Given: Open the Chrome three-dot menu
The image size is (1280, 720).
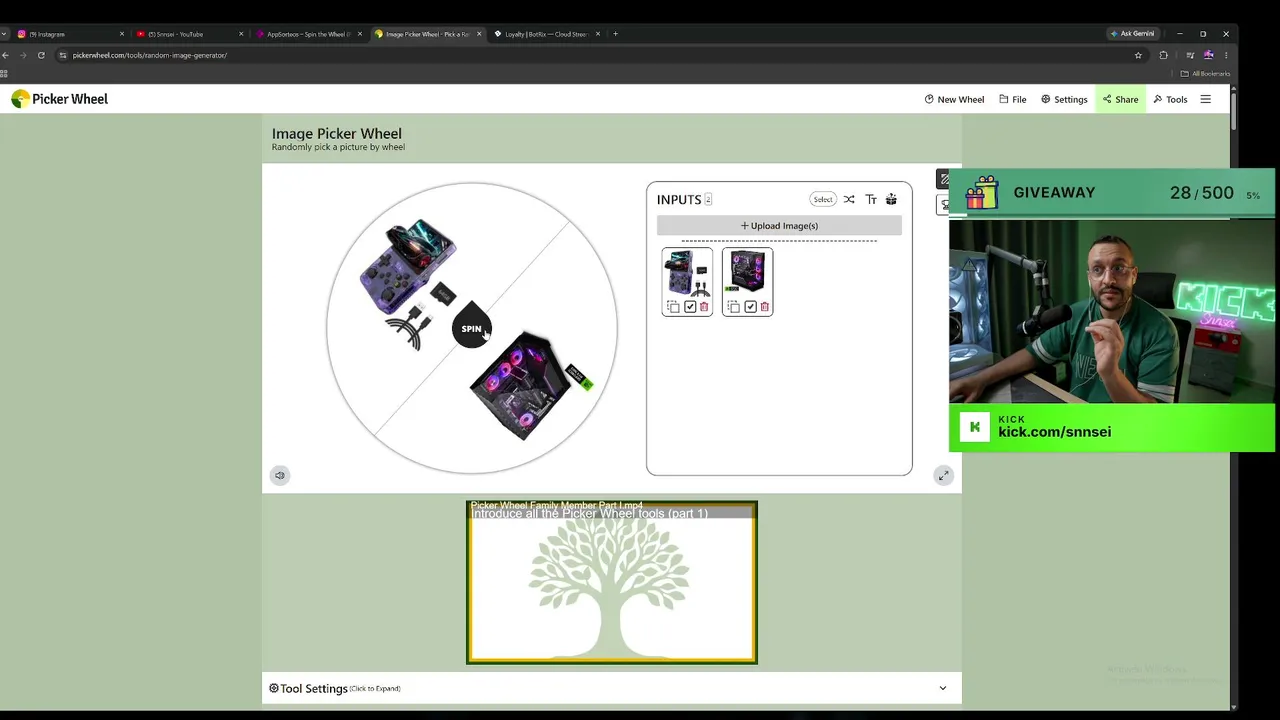Looking at the screenshot, I should coord(1226,55).
